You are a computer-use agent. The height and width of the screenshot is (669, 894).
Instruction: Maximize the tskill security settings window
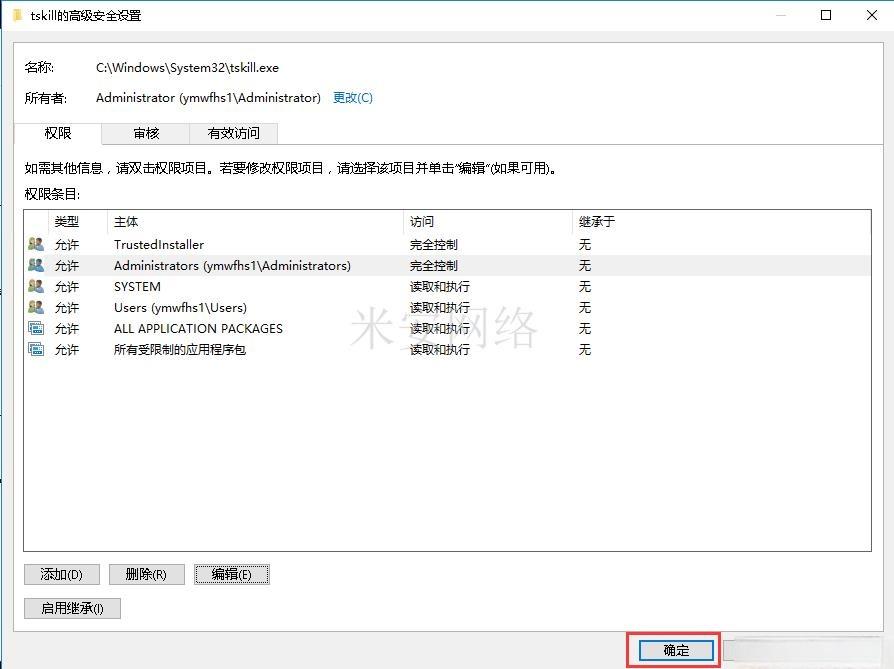click(826, 15)
